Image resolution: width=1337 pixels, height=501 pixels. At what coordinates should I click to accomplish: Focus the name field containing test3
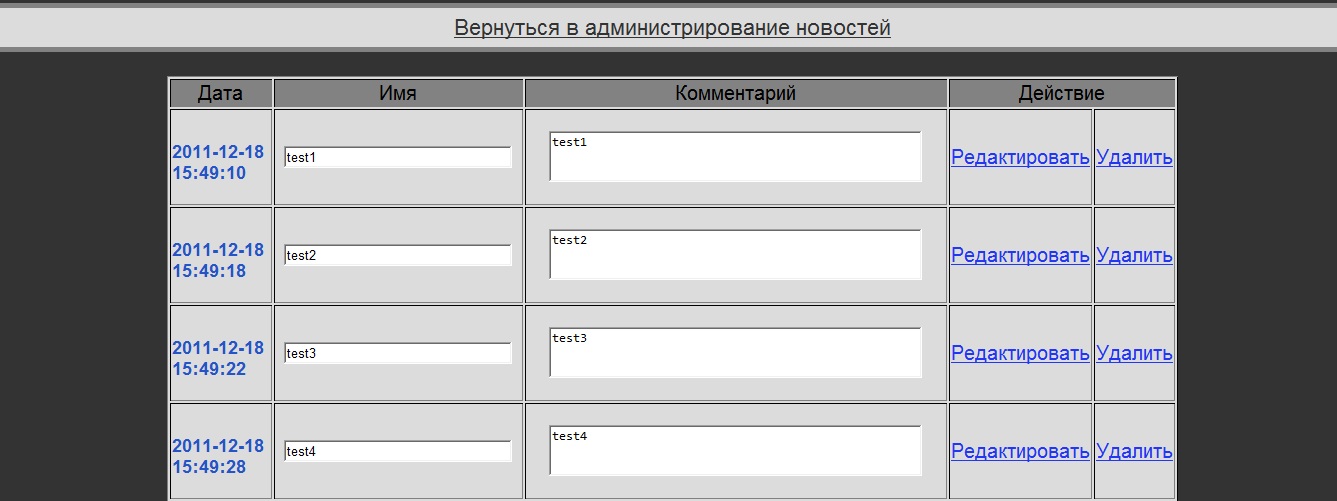point(398,353)
